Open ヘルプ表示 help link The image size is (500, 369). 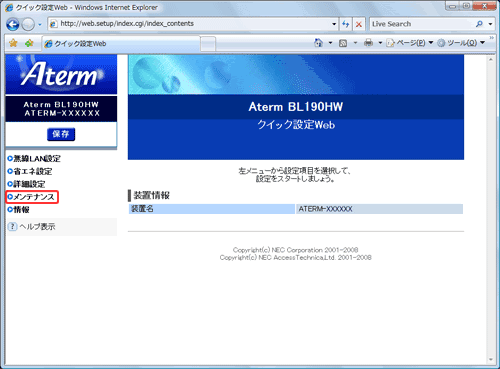[x=31, y=227]
